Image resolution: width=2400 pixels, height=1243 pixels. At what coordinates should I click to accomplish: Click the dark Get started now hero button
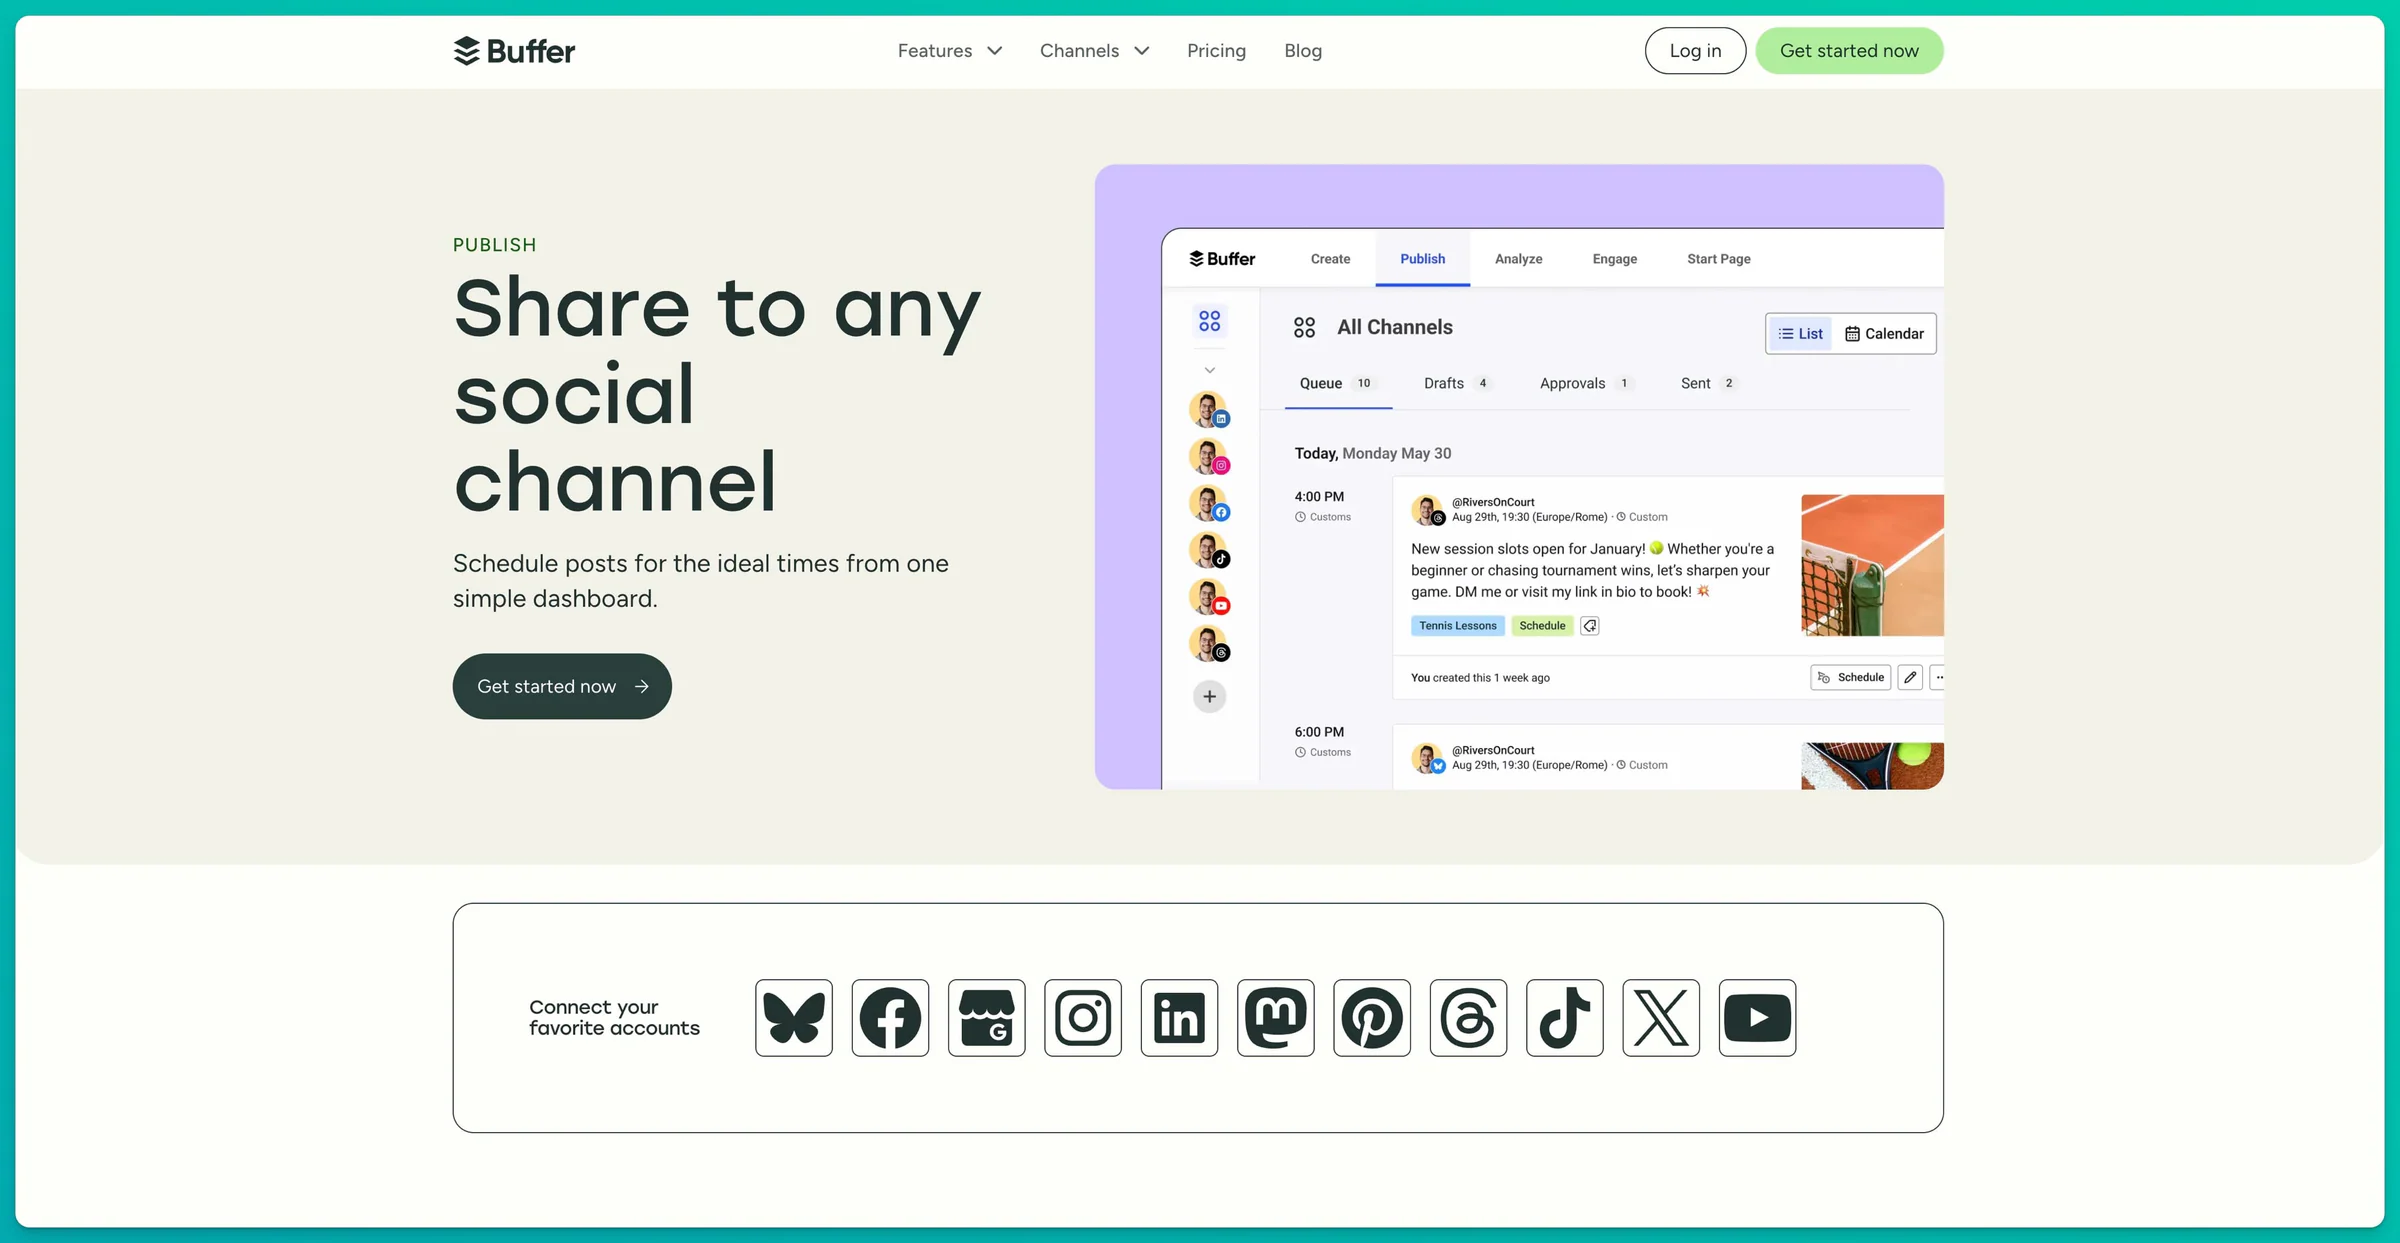[562, 686]
